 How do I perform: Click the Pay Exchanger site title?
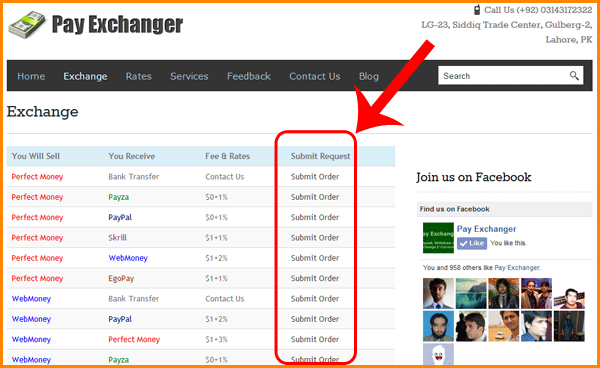coord(117,25)
